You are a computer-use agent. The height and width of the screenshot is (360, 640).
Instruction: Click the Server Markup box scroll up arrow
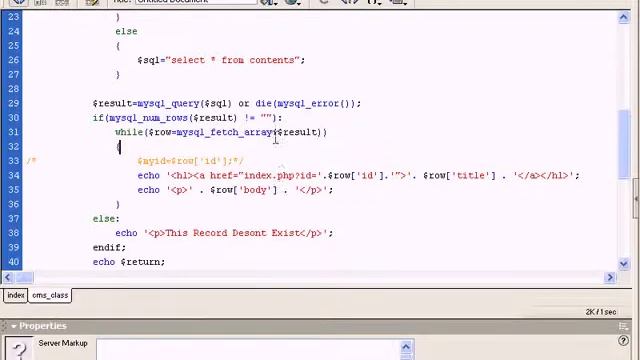point(406,347)
